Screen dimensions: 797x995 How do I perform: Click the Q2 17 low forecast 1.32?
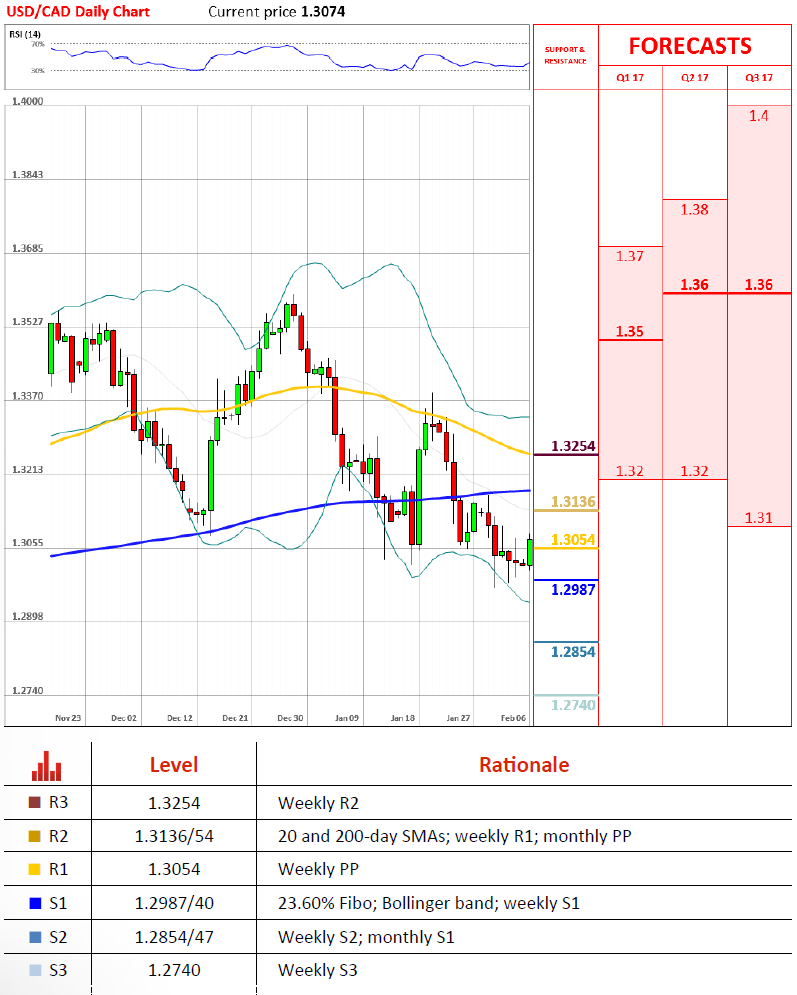(x=695, y=471)
